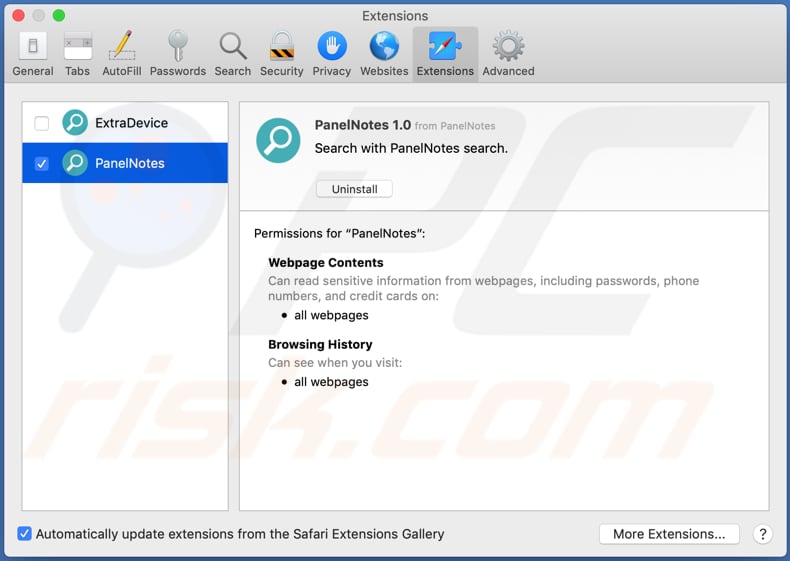Select ExtraDevice in the extensions list

pos(131,123)
